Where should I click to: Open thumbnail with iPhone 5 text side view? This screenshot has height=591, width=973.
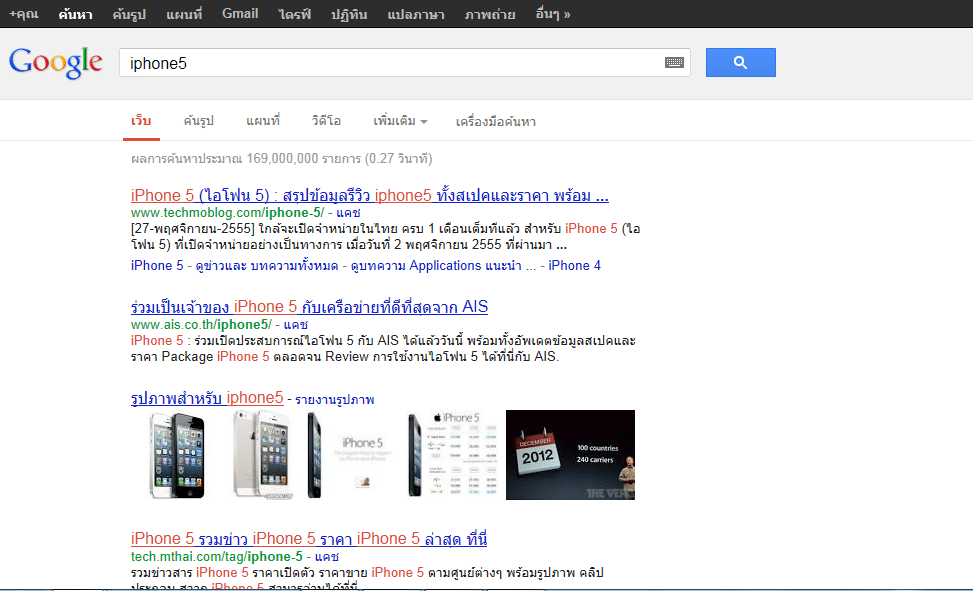click(x=350, y=455)
